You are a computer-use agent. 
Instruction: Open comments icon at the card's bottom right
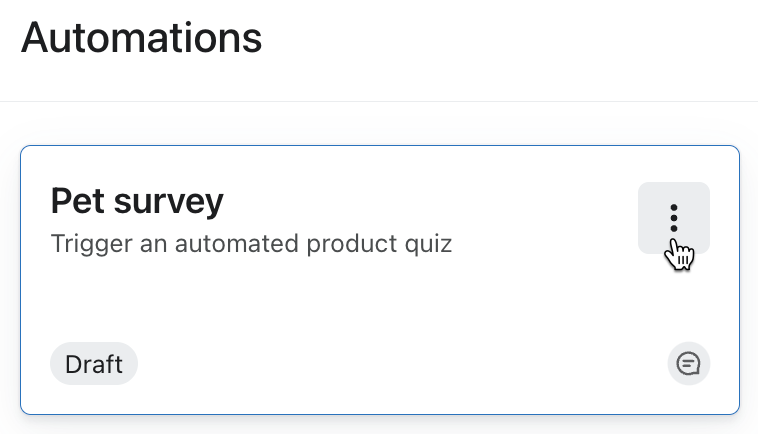[688, 364]
